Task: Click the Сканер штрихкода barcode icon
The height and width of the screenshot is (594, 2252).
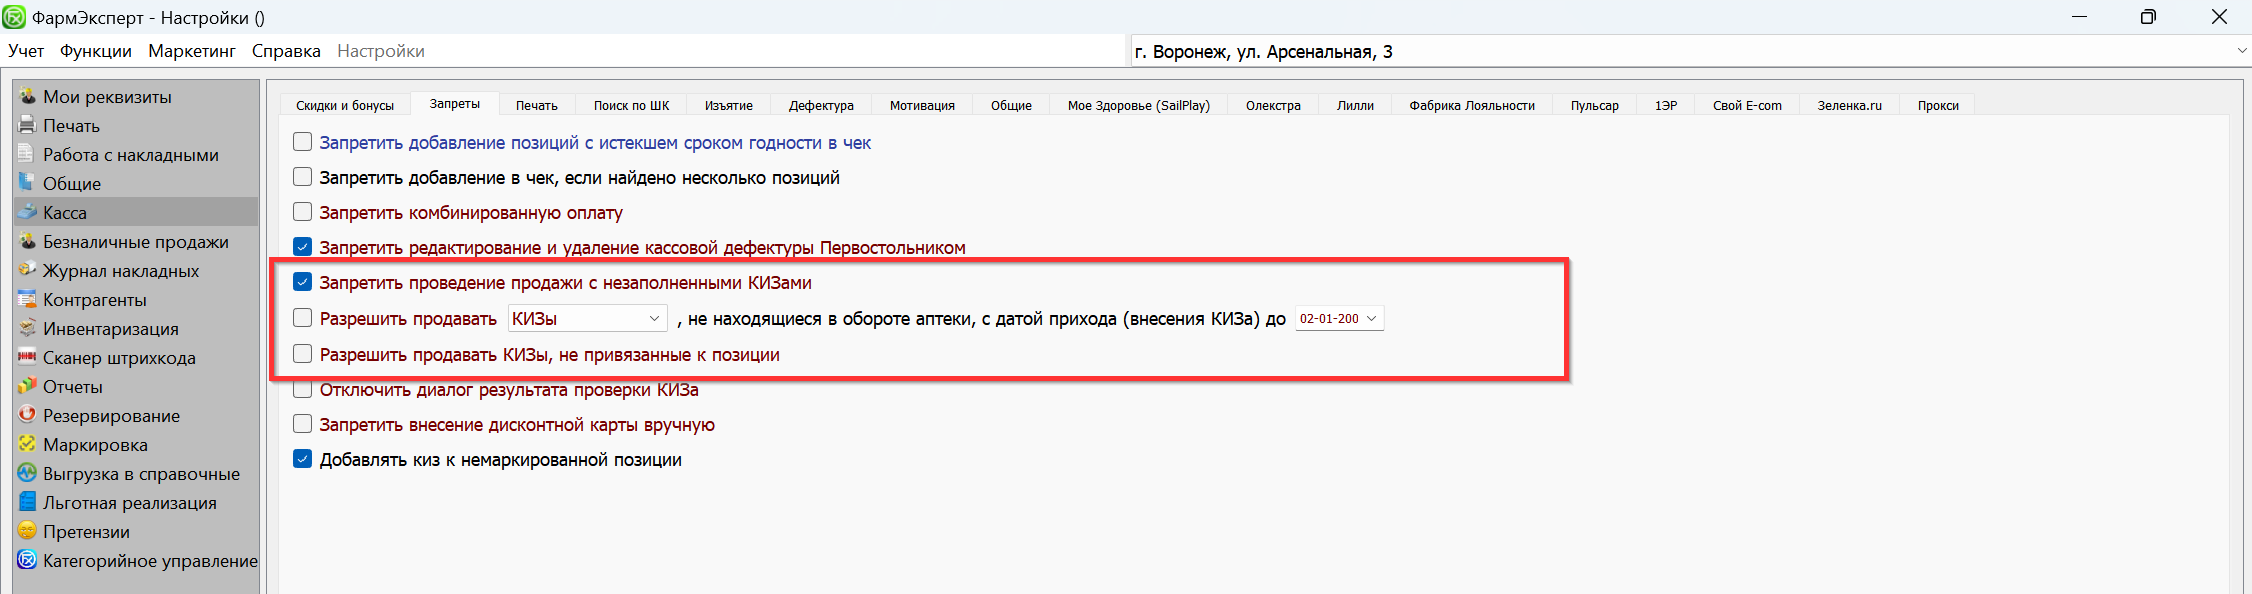Action: pyautogui.click(x=27, y=358)
